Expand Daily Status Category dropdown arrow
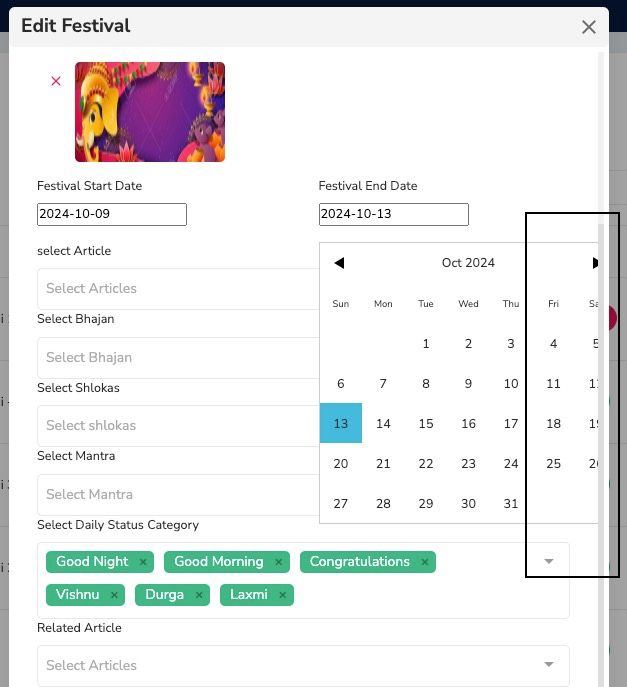The height and width of the screenshot is (687, 627). tap(549, 561)
